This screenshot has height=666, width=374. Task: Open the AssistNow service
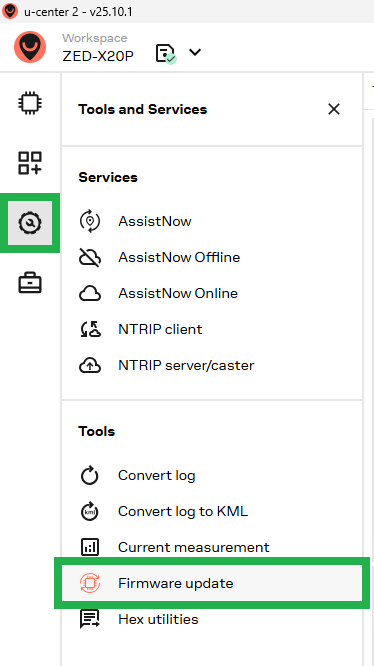[155, 221]
